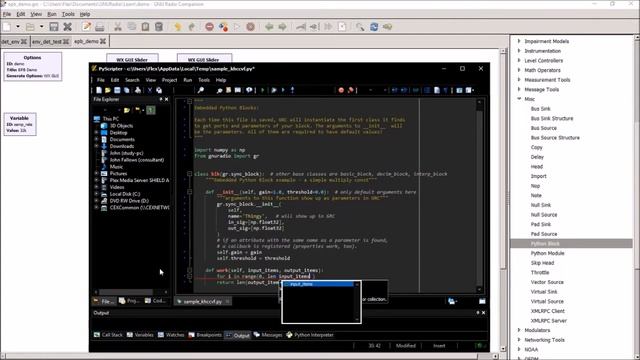This screenshot has height=360, width=640.
Task: Click the Generate flow graph icon in GNU Radio
Action: pos(223,27)
